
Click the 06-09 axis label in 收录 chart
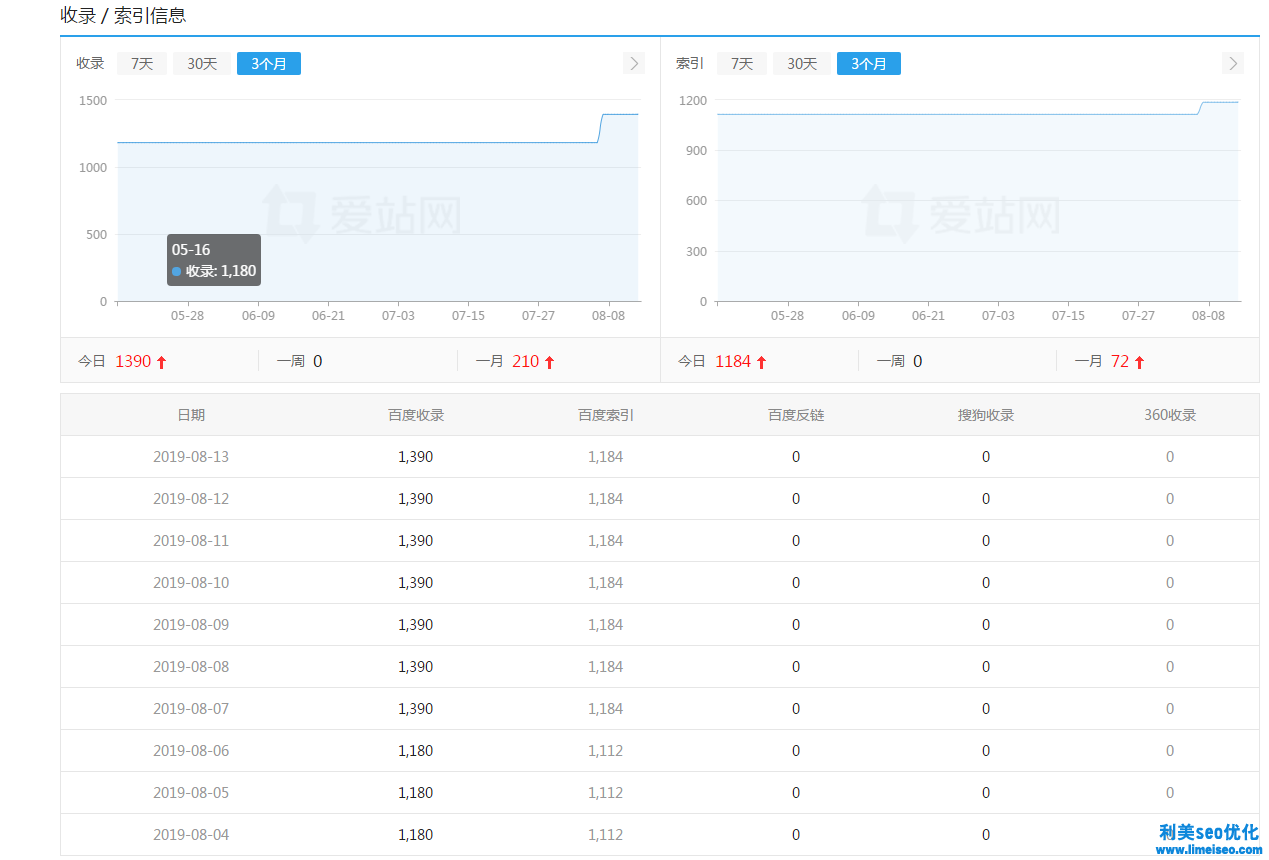coord(258,316)
